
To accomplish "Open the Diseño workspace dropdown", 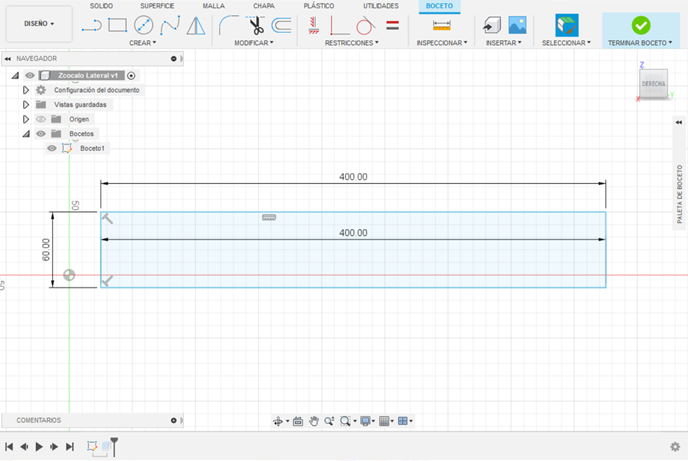I will click(39, 24).
